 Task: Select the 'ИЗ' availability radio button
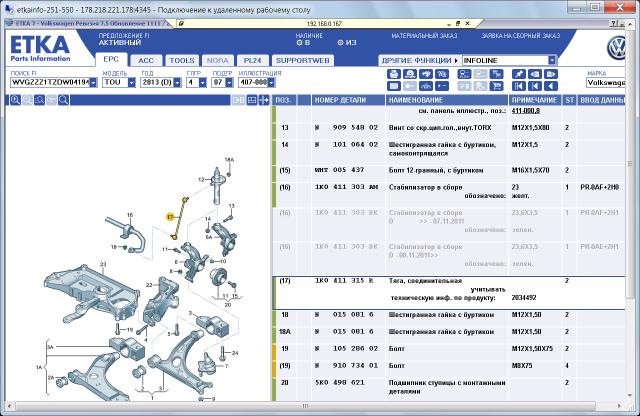(x=340, y=42)
